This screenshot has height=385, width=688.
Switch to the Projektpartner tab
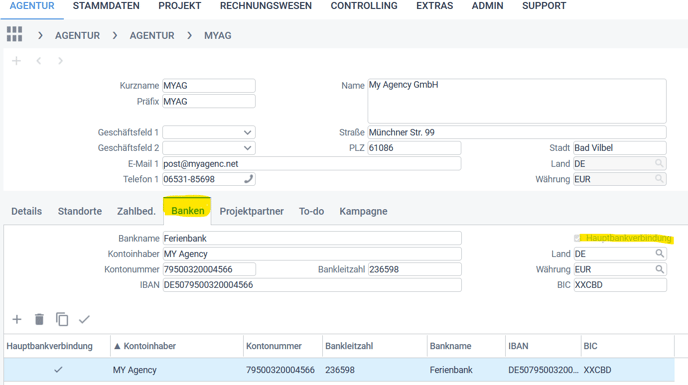click(x=251, y=211)
